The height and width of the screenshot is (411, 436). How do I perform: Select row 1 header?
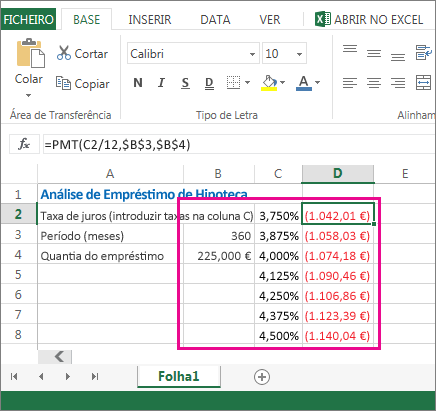[18, 194]
